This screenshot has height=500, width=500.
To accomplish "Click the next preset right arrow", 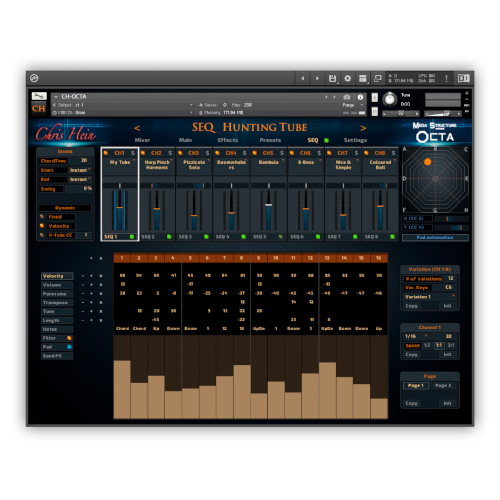I will (x=363, y=128).
